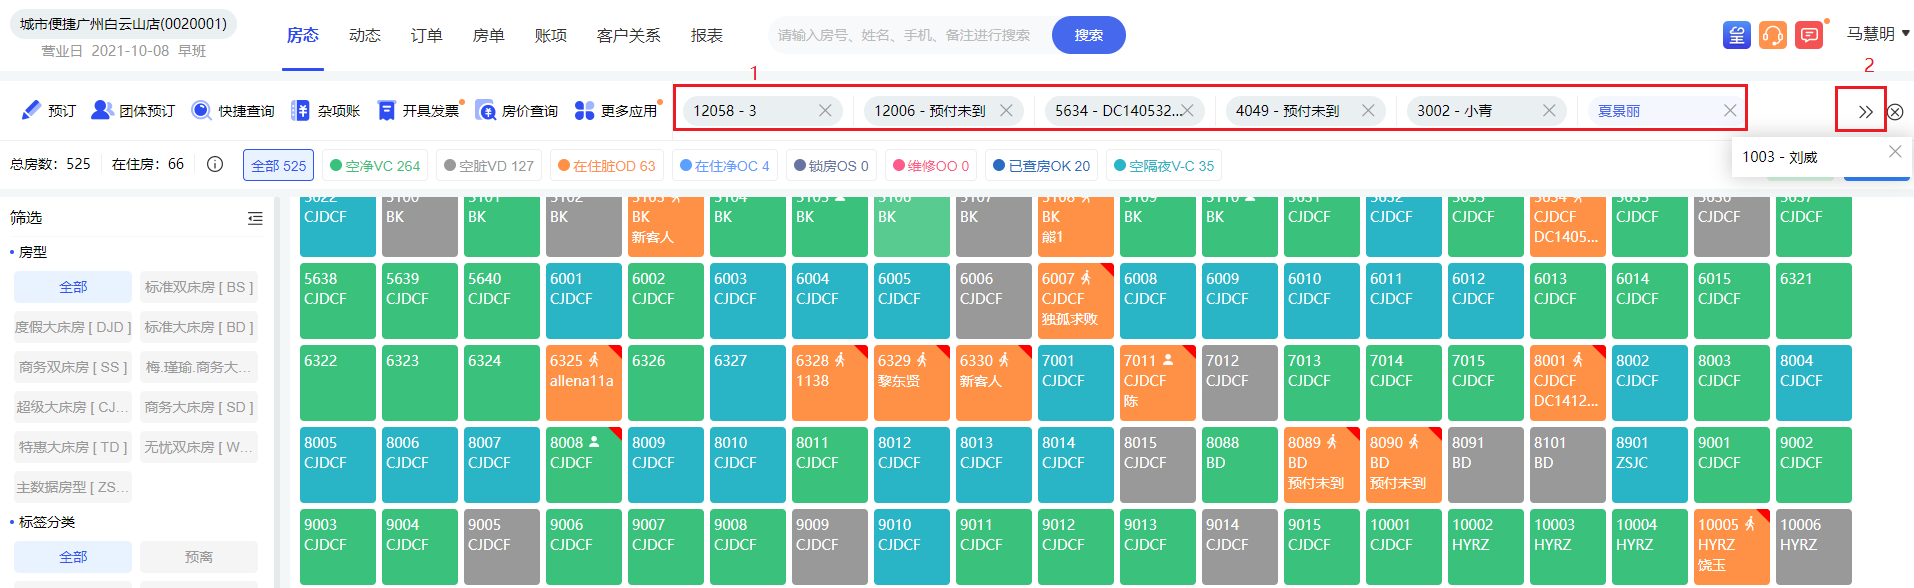1914x588 pixels.
Task: Filter by 已查房OK 20
Action: pos(1042,166)
